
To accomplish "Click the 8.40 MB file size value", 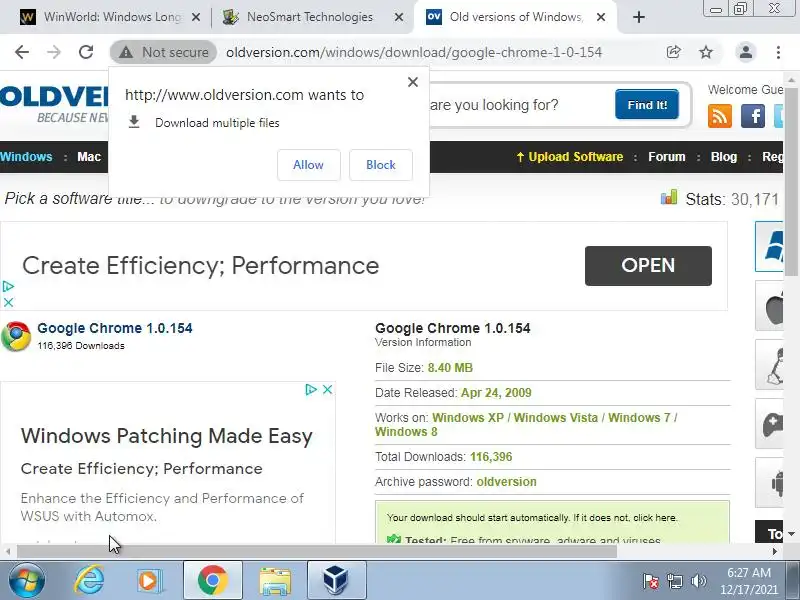I will pos(451,368).
